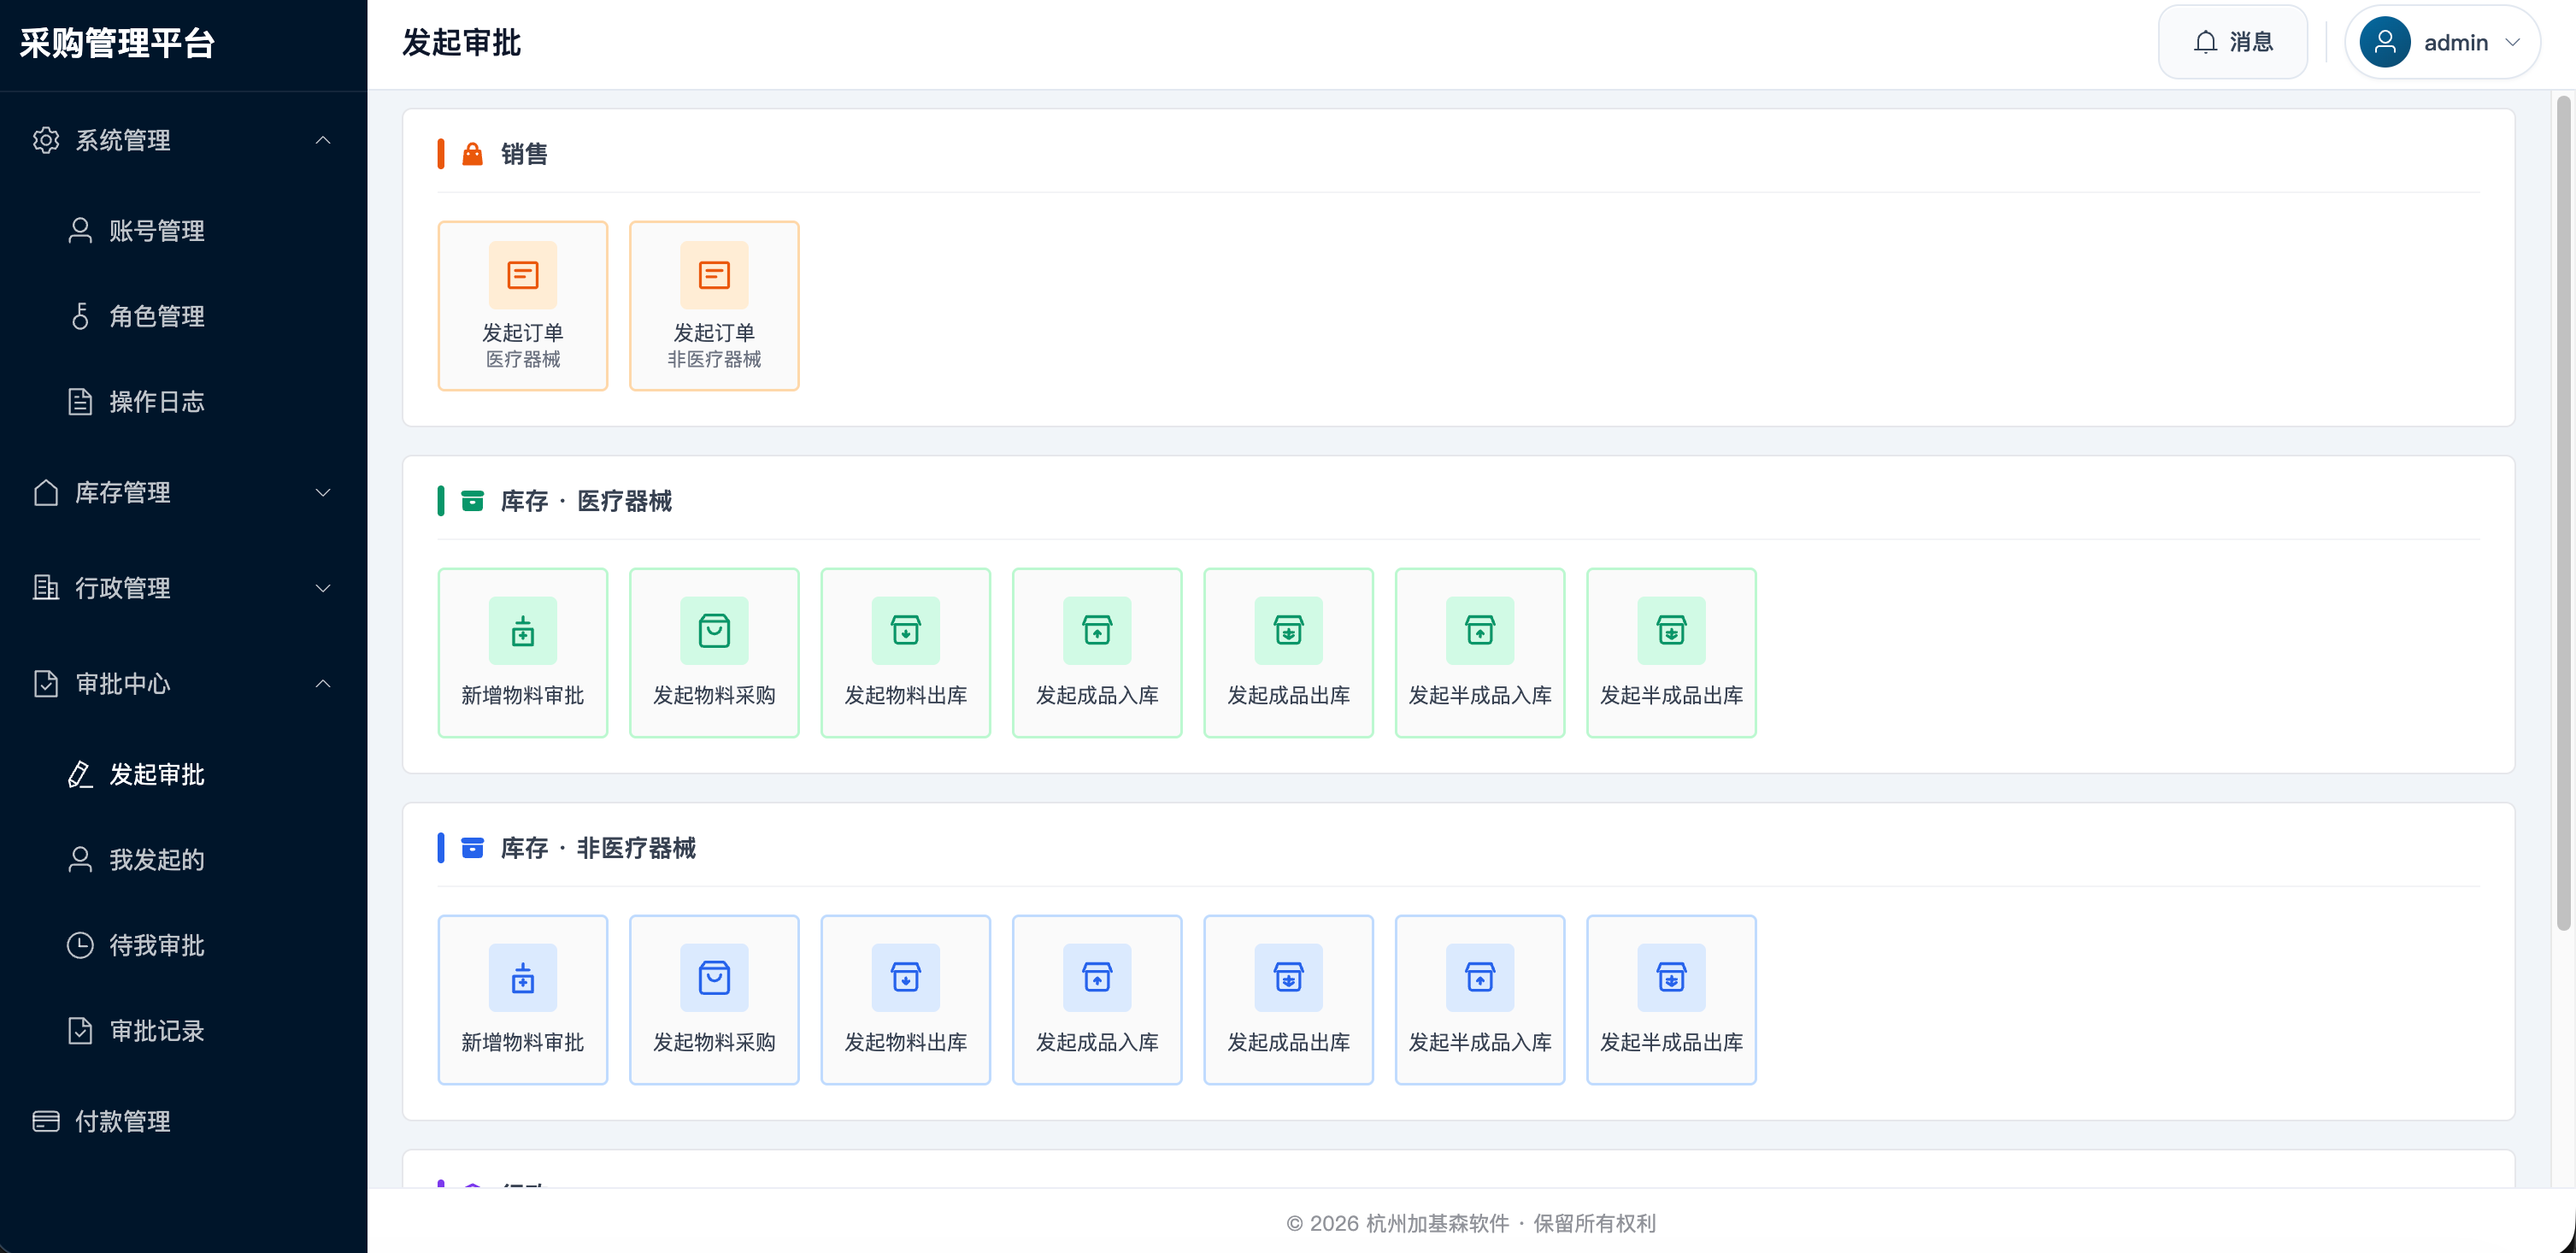
Task: View 审批记录 from the sidebar
Action: click(184, 1031)
